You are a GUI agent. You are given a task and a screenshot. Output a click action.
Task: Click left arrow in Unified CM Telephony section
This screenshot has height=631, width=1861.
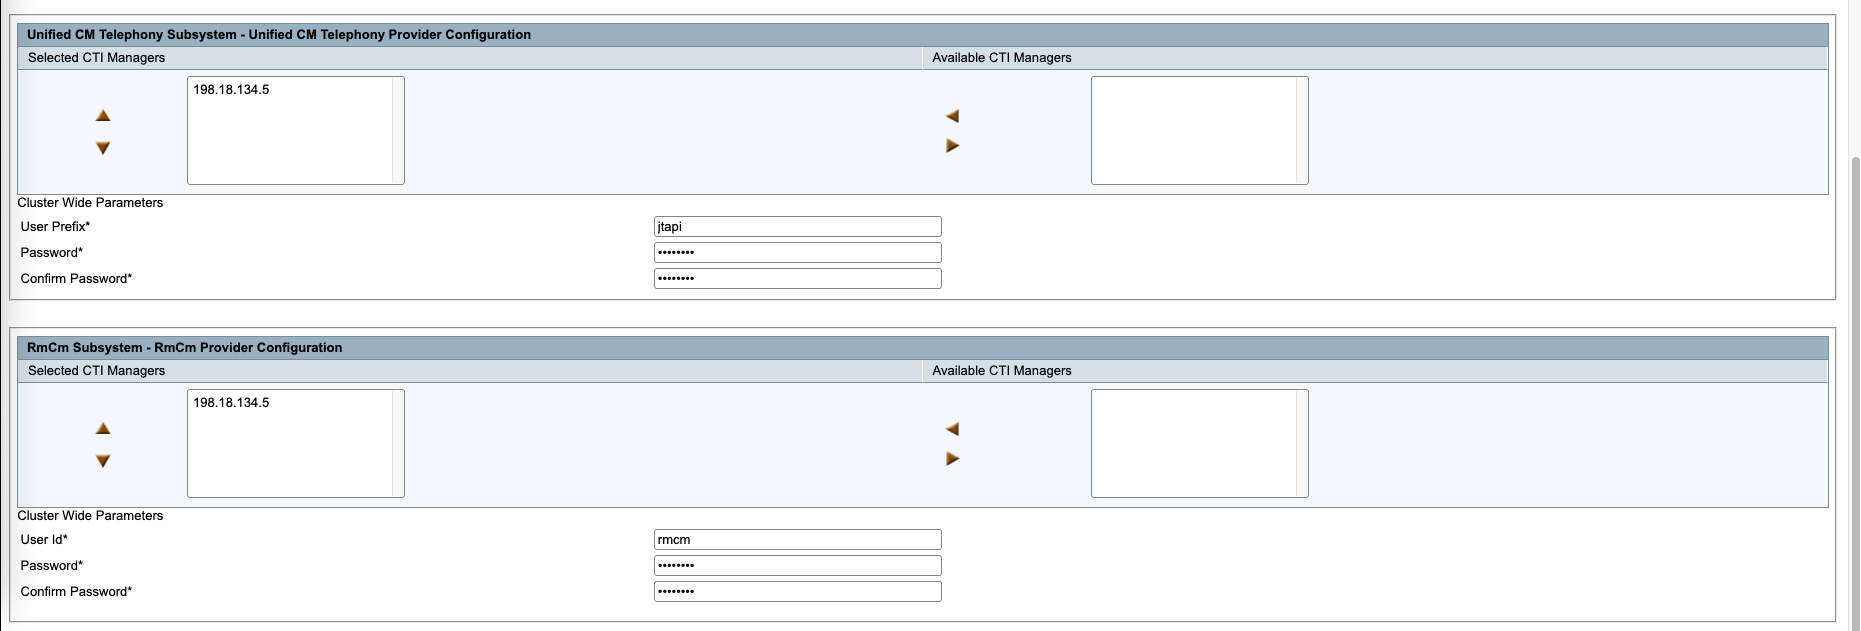(x=952, y=116)
